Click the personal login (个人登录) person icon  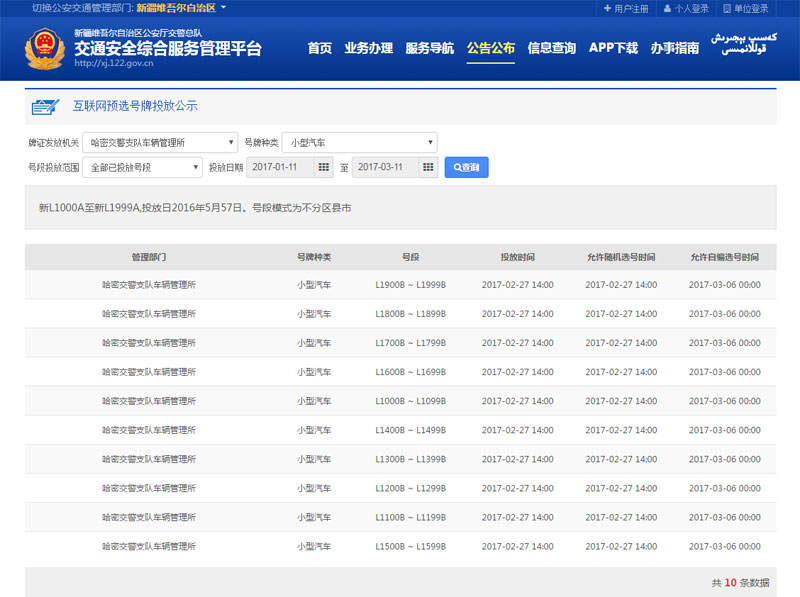tap(667, 8)
